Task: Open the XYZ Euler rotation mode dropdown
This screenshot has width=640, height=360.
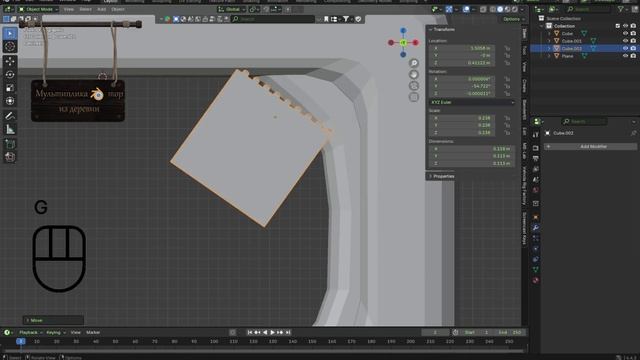Action: pyautogui.click(x=472, y=102)
